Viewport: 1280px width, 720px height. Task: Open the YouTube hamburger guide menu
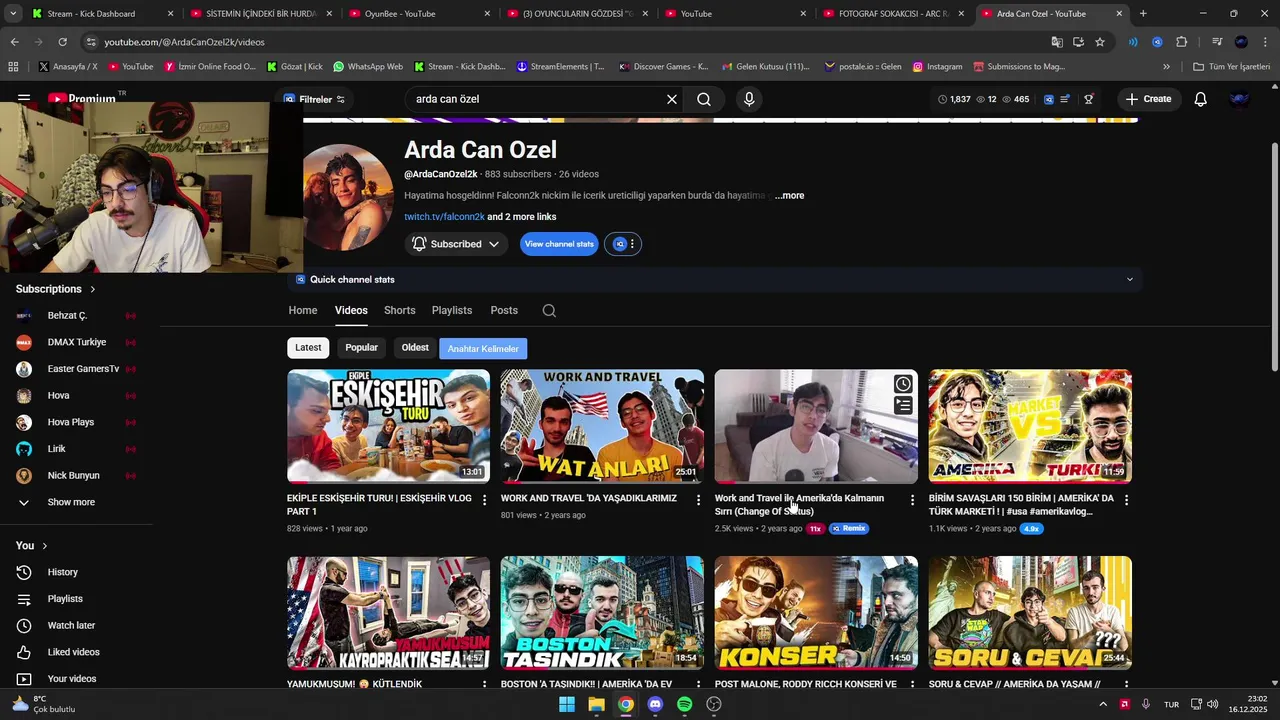point(24,99)
